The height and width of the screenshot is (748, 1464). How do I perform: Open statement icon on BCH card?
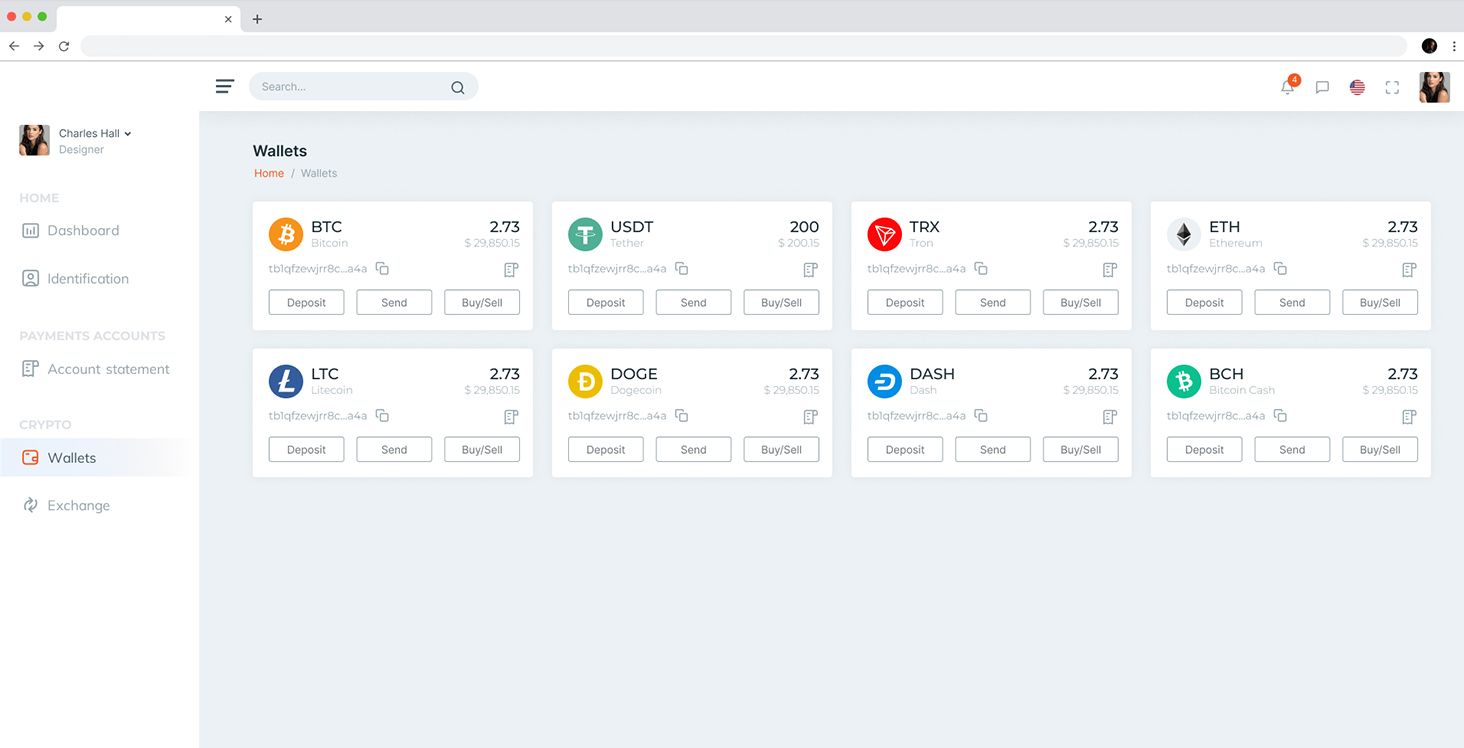(x=1409, y=417)
